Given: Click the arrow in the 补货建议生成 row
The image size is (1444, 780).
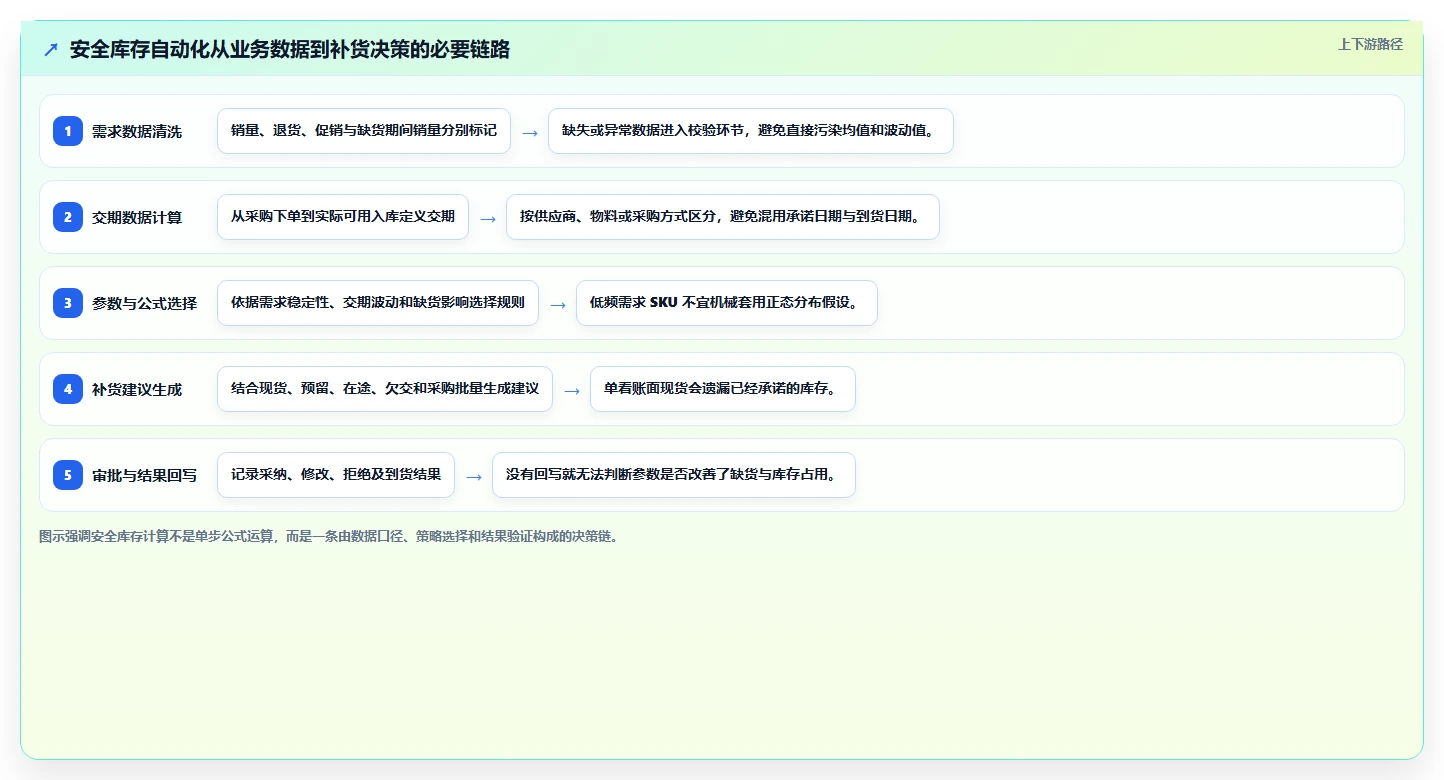Looking at the screenshot, I should click(x=572, y=390).
